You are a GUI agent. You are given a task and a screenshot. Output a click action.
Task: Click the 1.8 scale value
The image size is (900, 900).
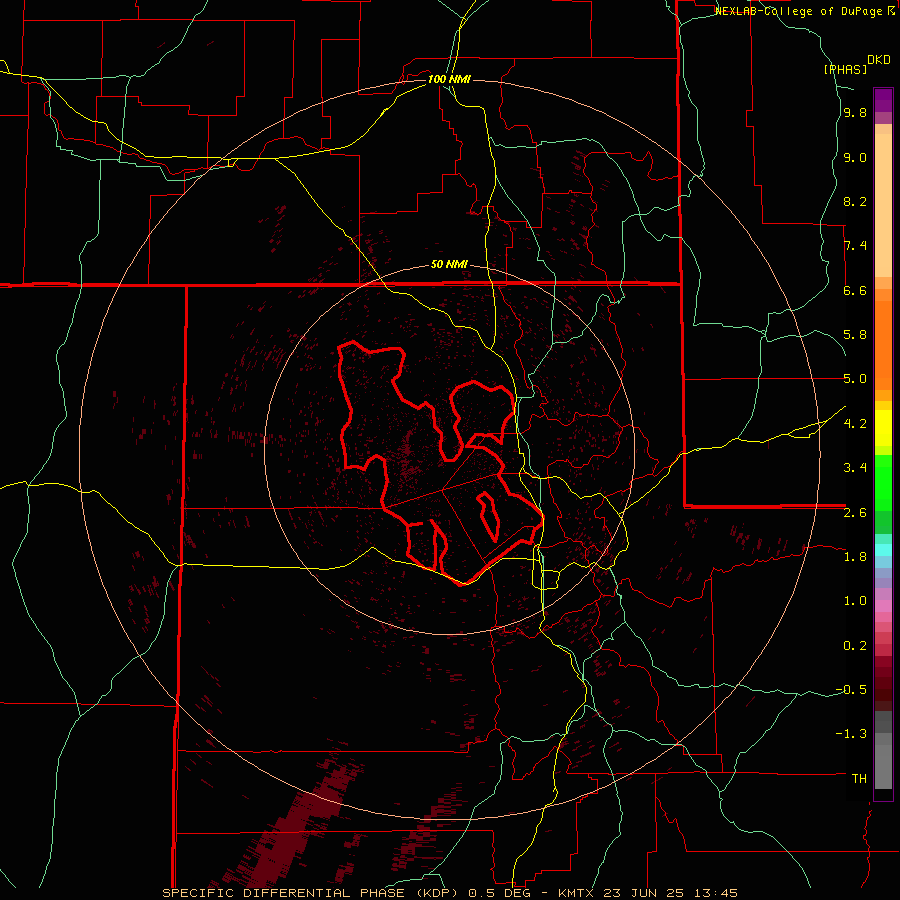click(855, 557)
